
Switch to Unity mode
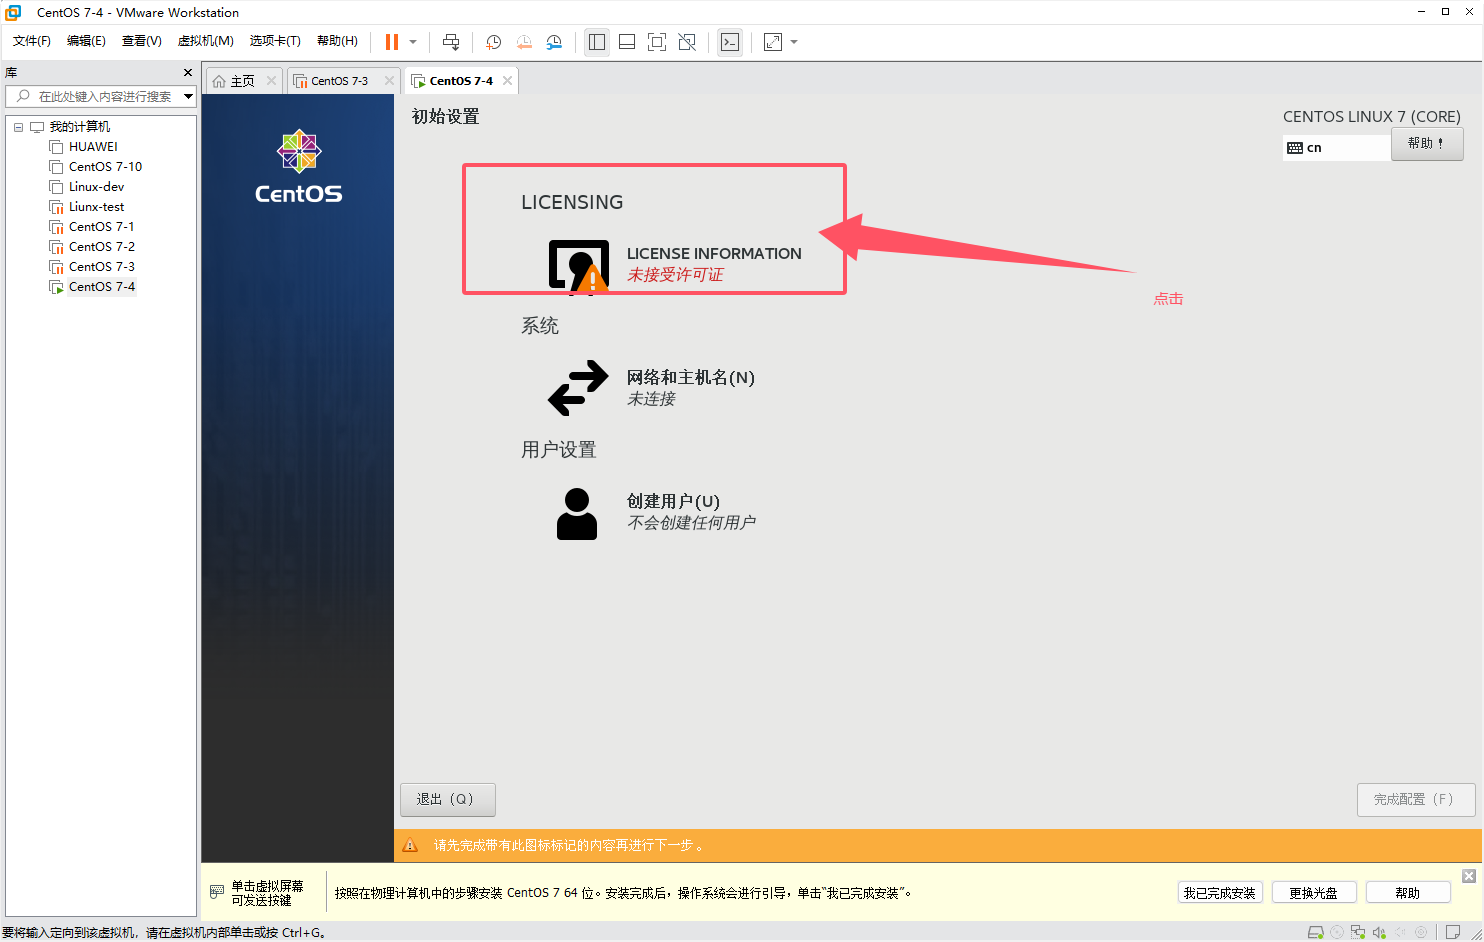[x=687, y=42]
